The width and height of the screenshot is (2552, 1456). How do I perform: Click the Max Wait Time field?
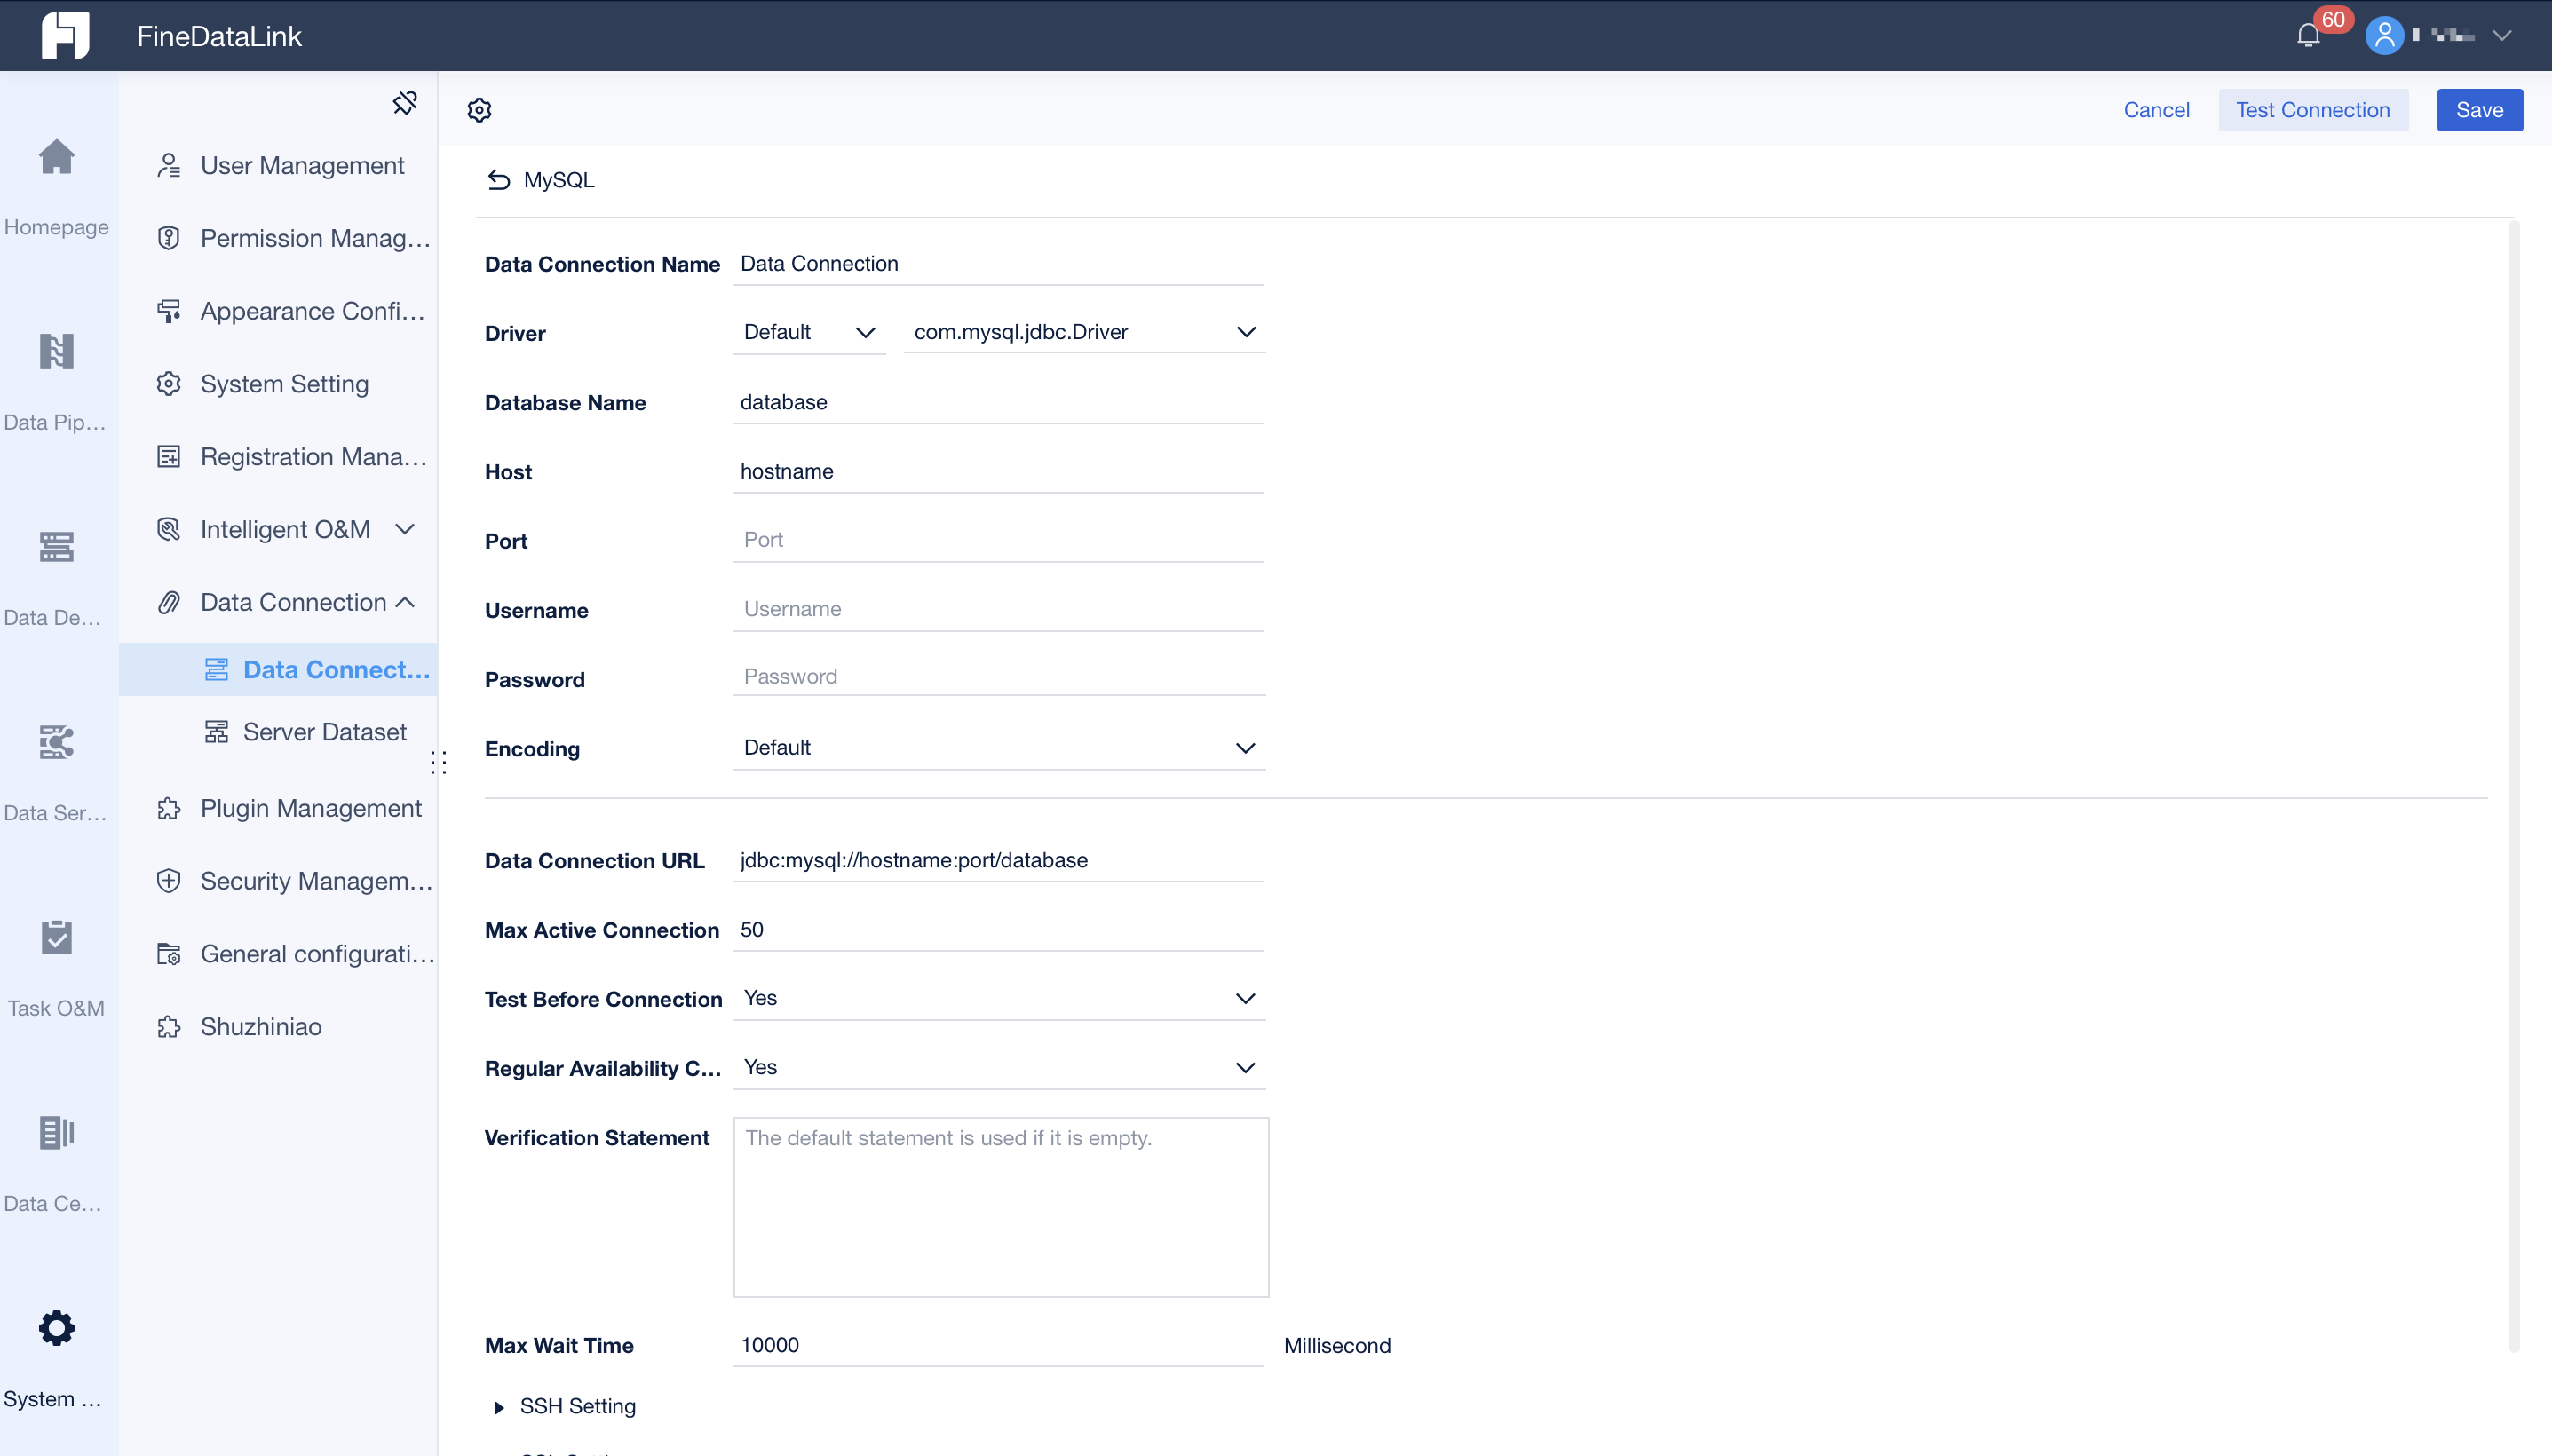click(998, 1345)
